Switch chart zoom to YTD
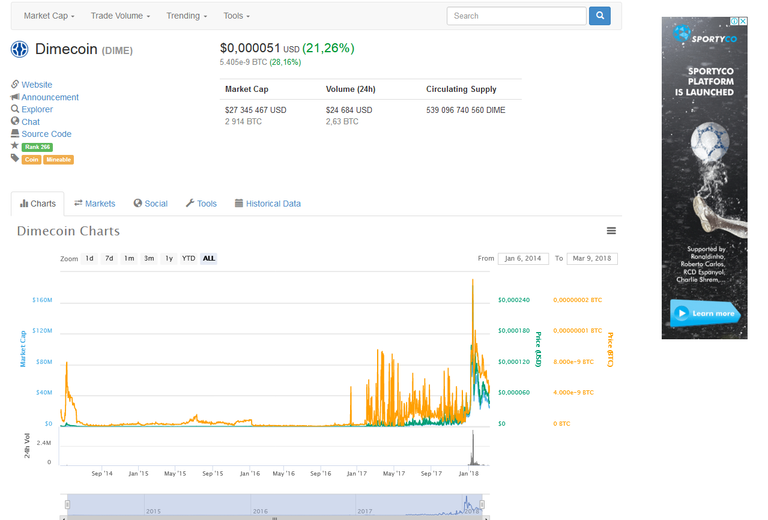The width and height of the screenshot is (768, 520). (189, 259)
